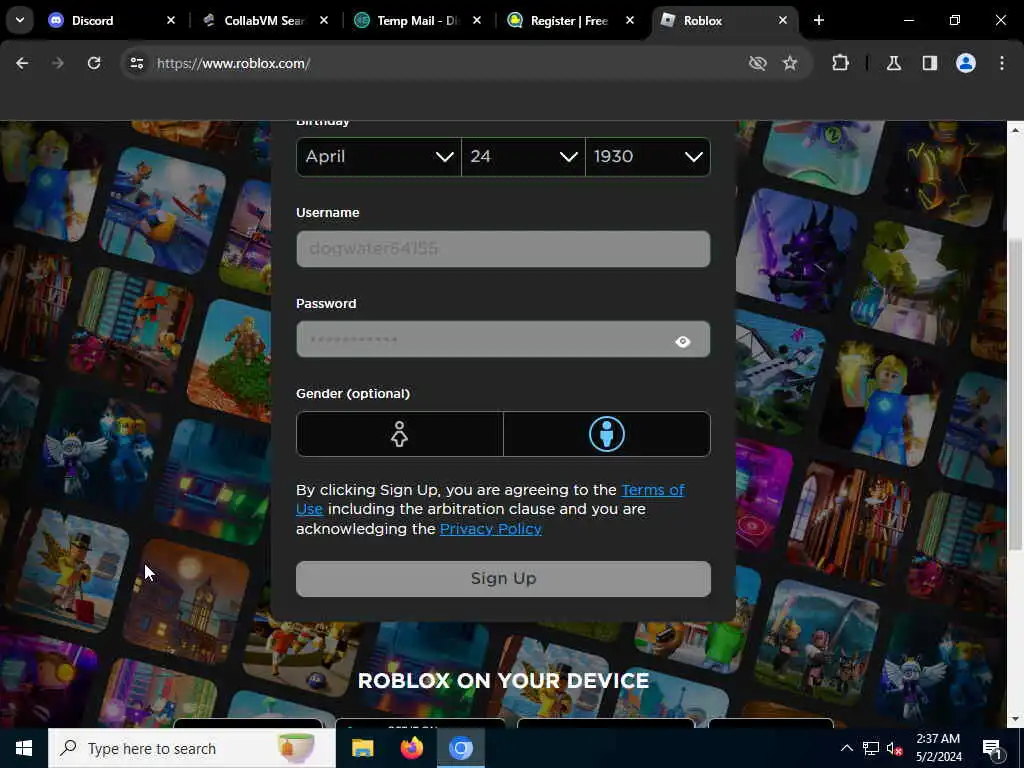1024x768 pixels.
Task: Launch Firefox from the taskbar
Action: (x=411, y=748)
